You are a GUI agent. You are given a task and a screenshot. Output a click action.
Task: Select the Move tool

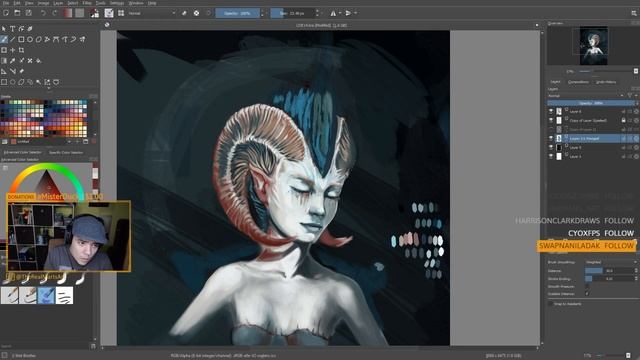coord(13,50)
